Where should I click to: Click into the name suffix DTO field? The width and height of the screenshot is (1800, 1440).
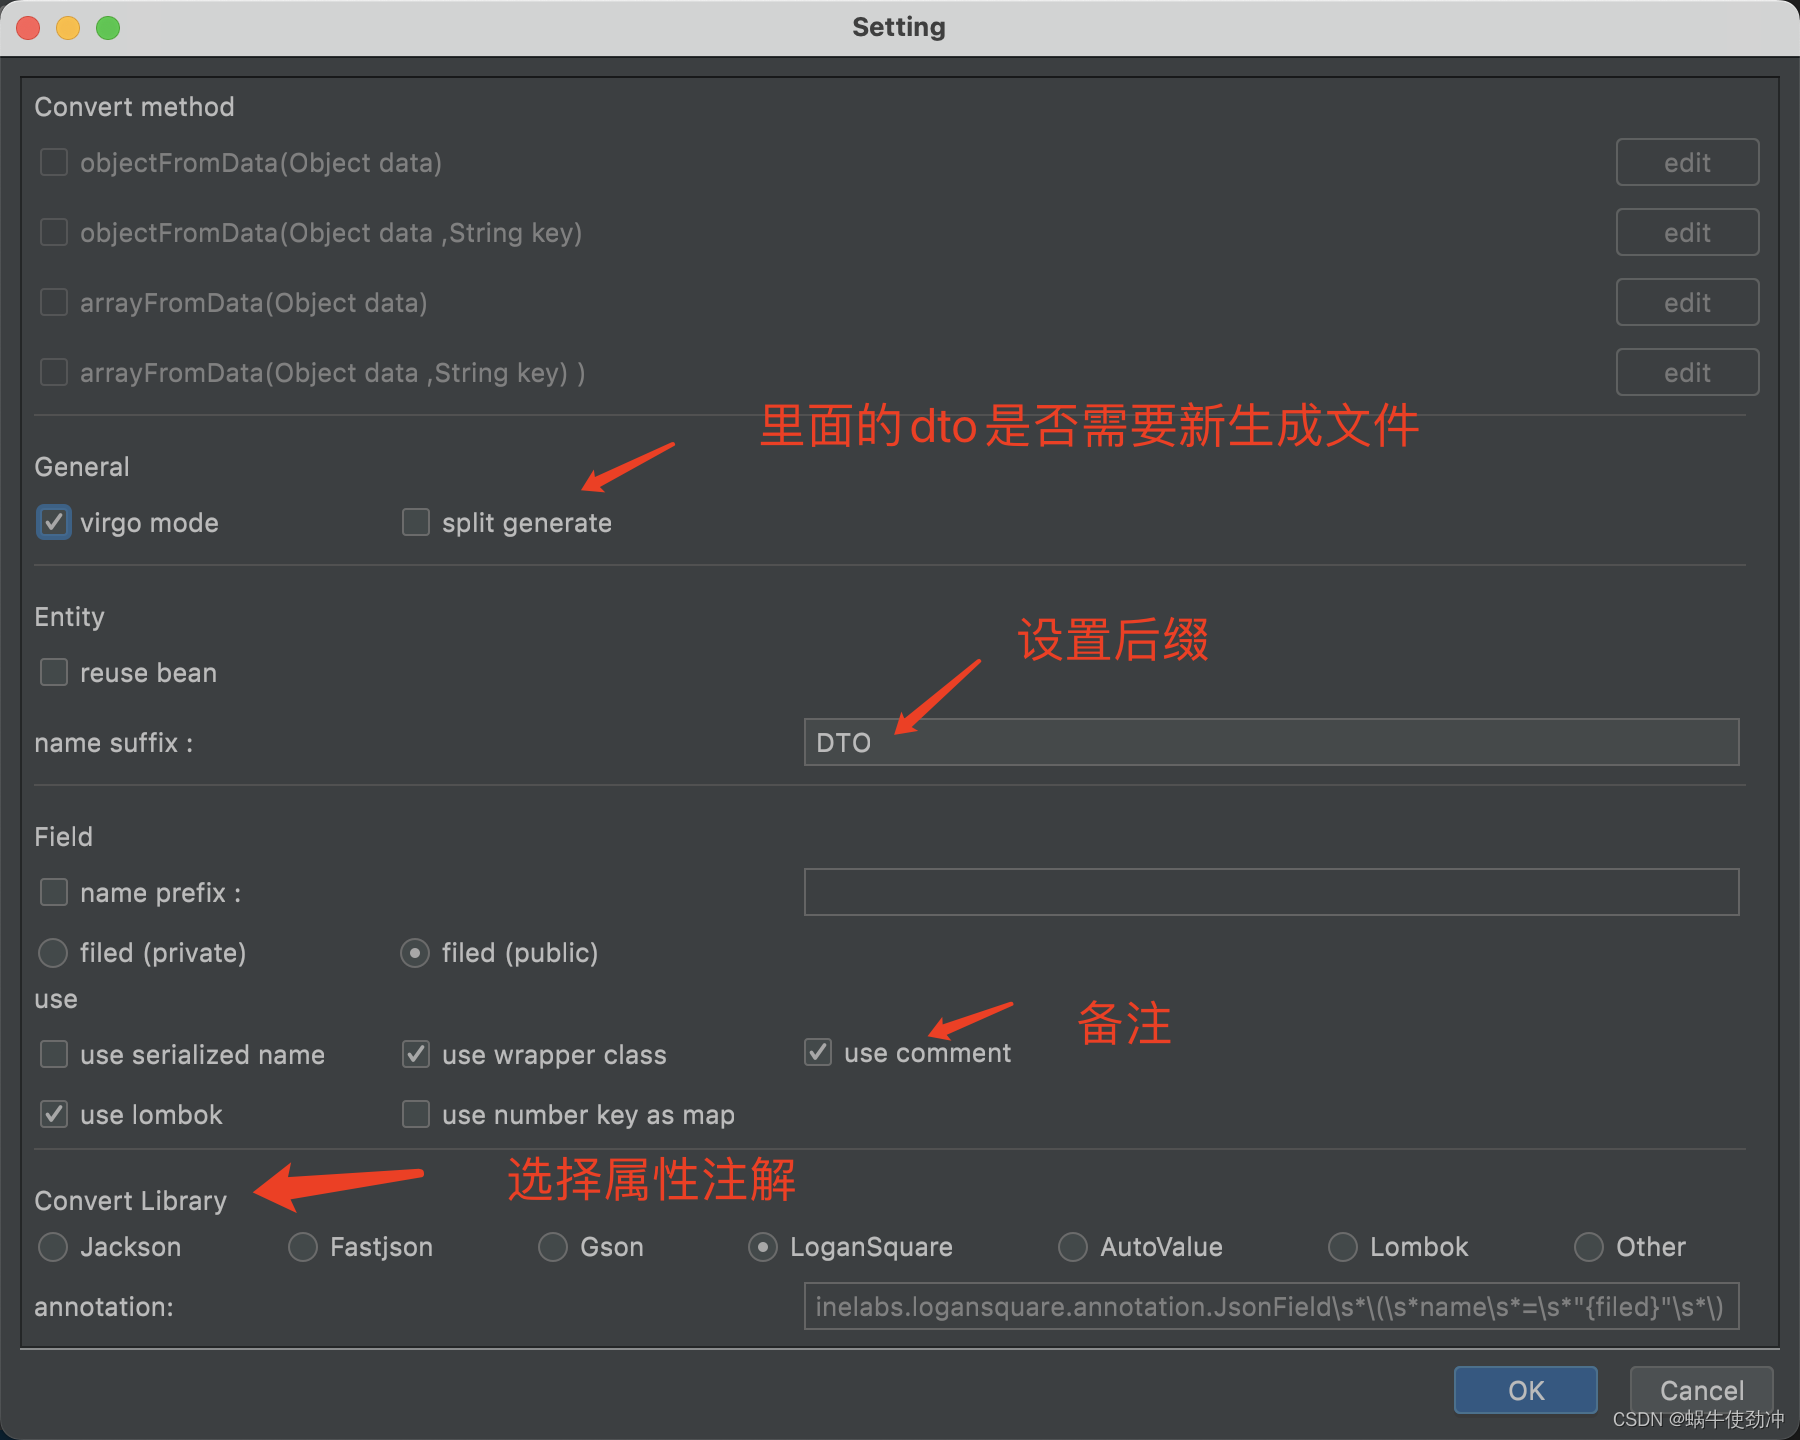pos(1270,742)
